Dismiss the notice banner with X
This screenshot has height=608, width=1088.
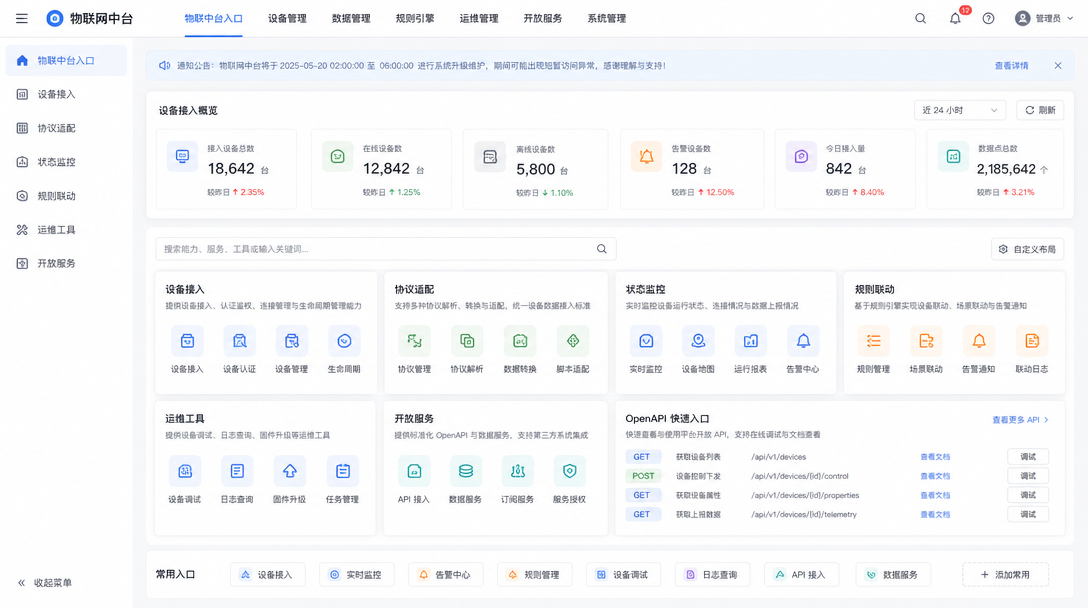[x=1057, y=66]
